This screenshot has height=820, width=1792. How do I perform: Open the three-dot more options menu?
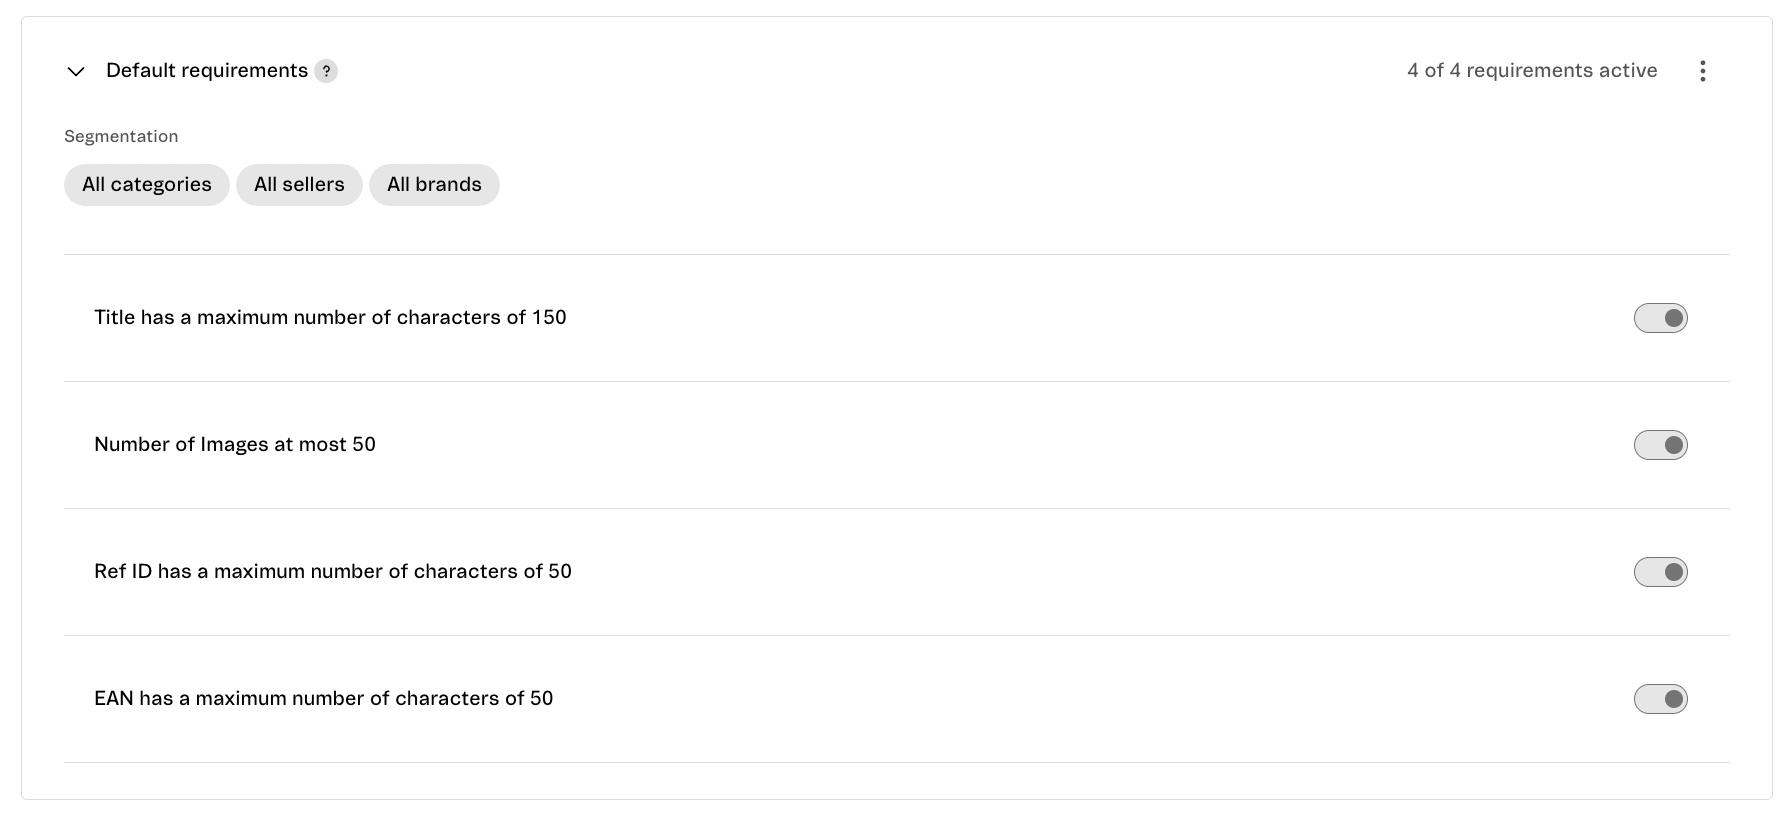(x=1702, y=71)
